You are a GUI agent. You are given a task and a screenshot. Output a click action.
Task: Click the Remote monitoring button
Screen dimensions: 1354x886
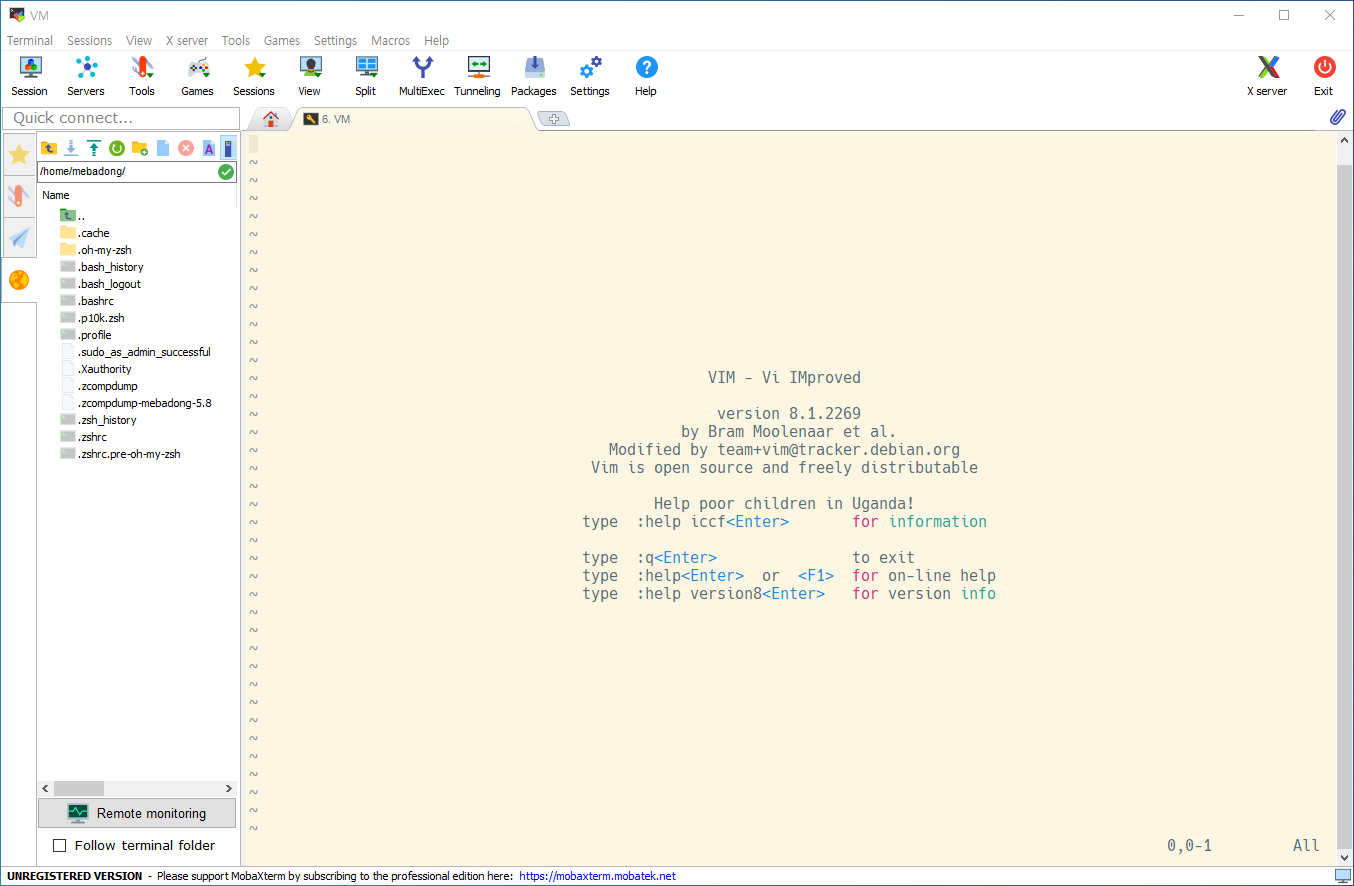coord(137,813)
